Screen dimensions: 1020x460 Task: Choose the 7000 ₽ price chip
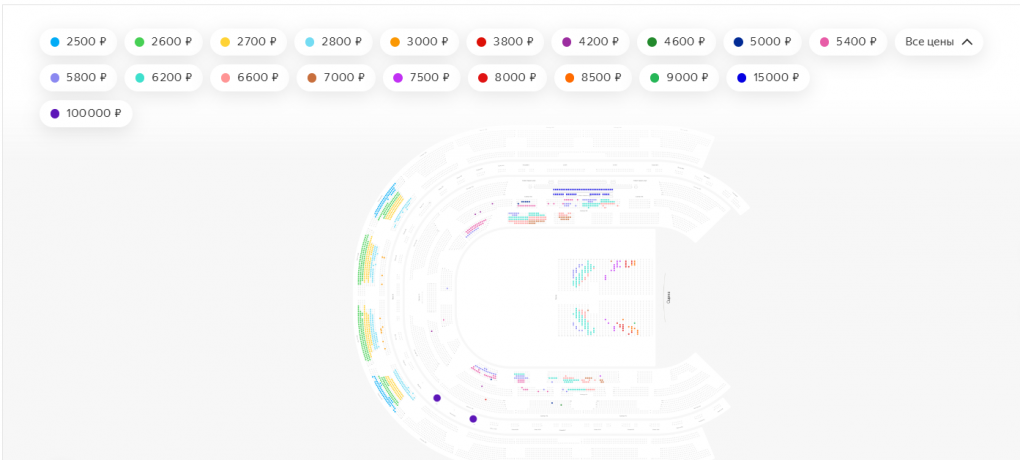coord(333,78)
